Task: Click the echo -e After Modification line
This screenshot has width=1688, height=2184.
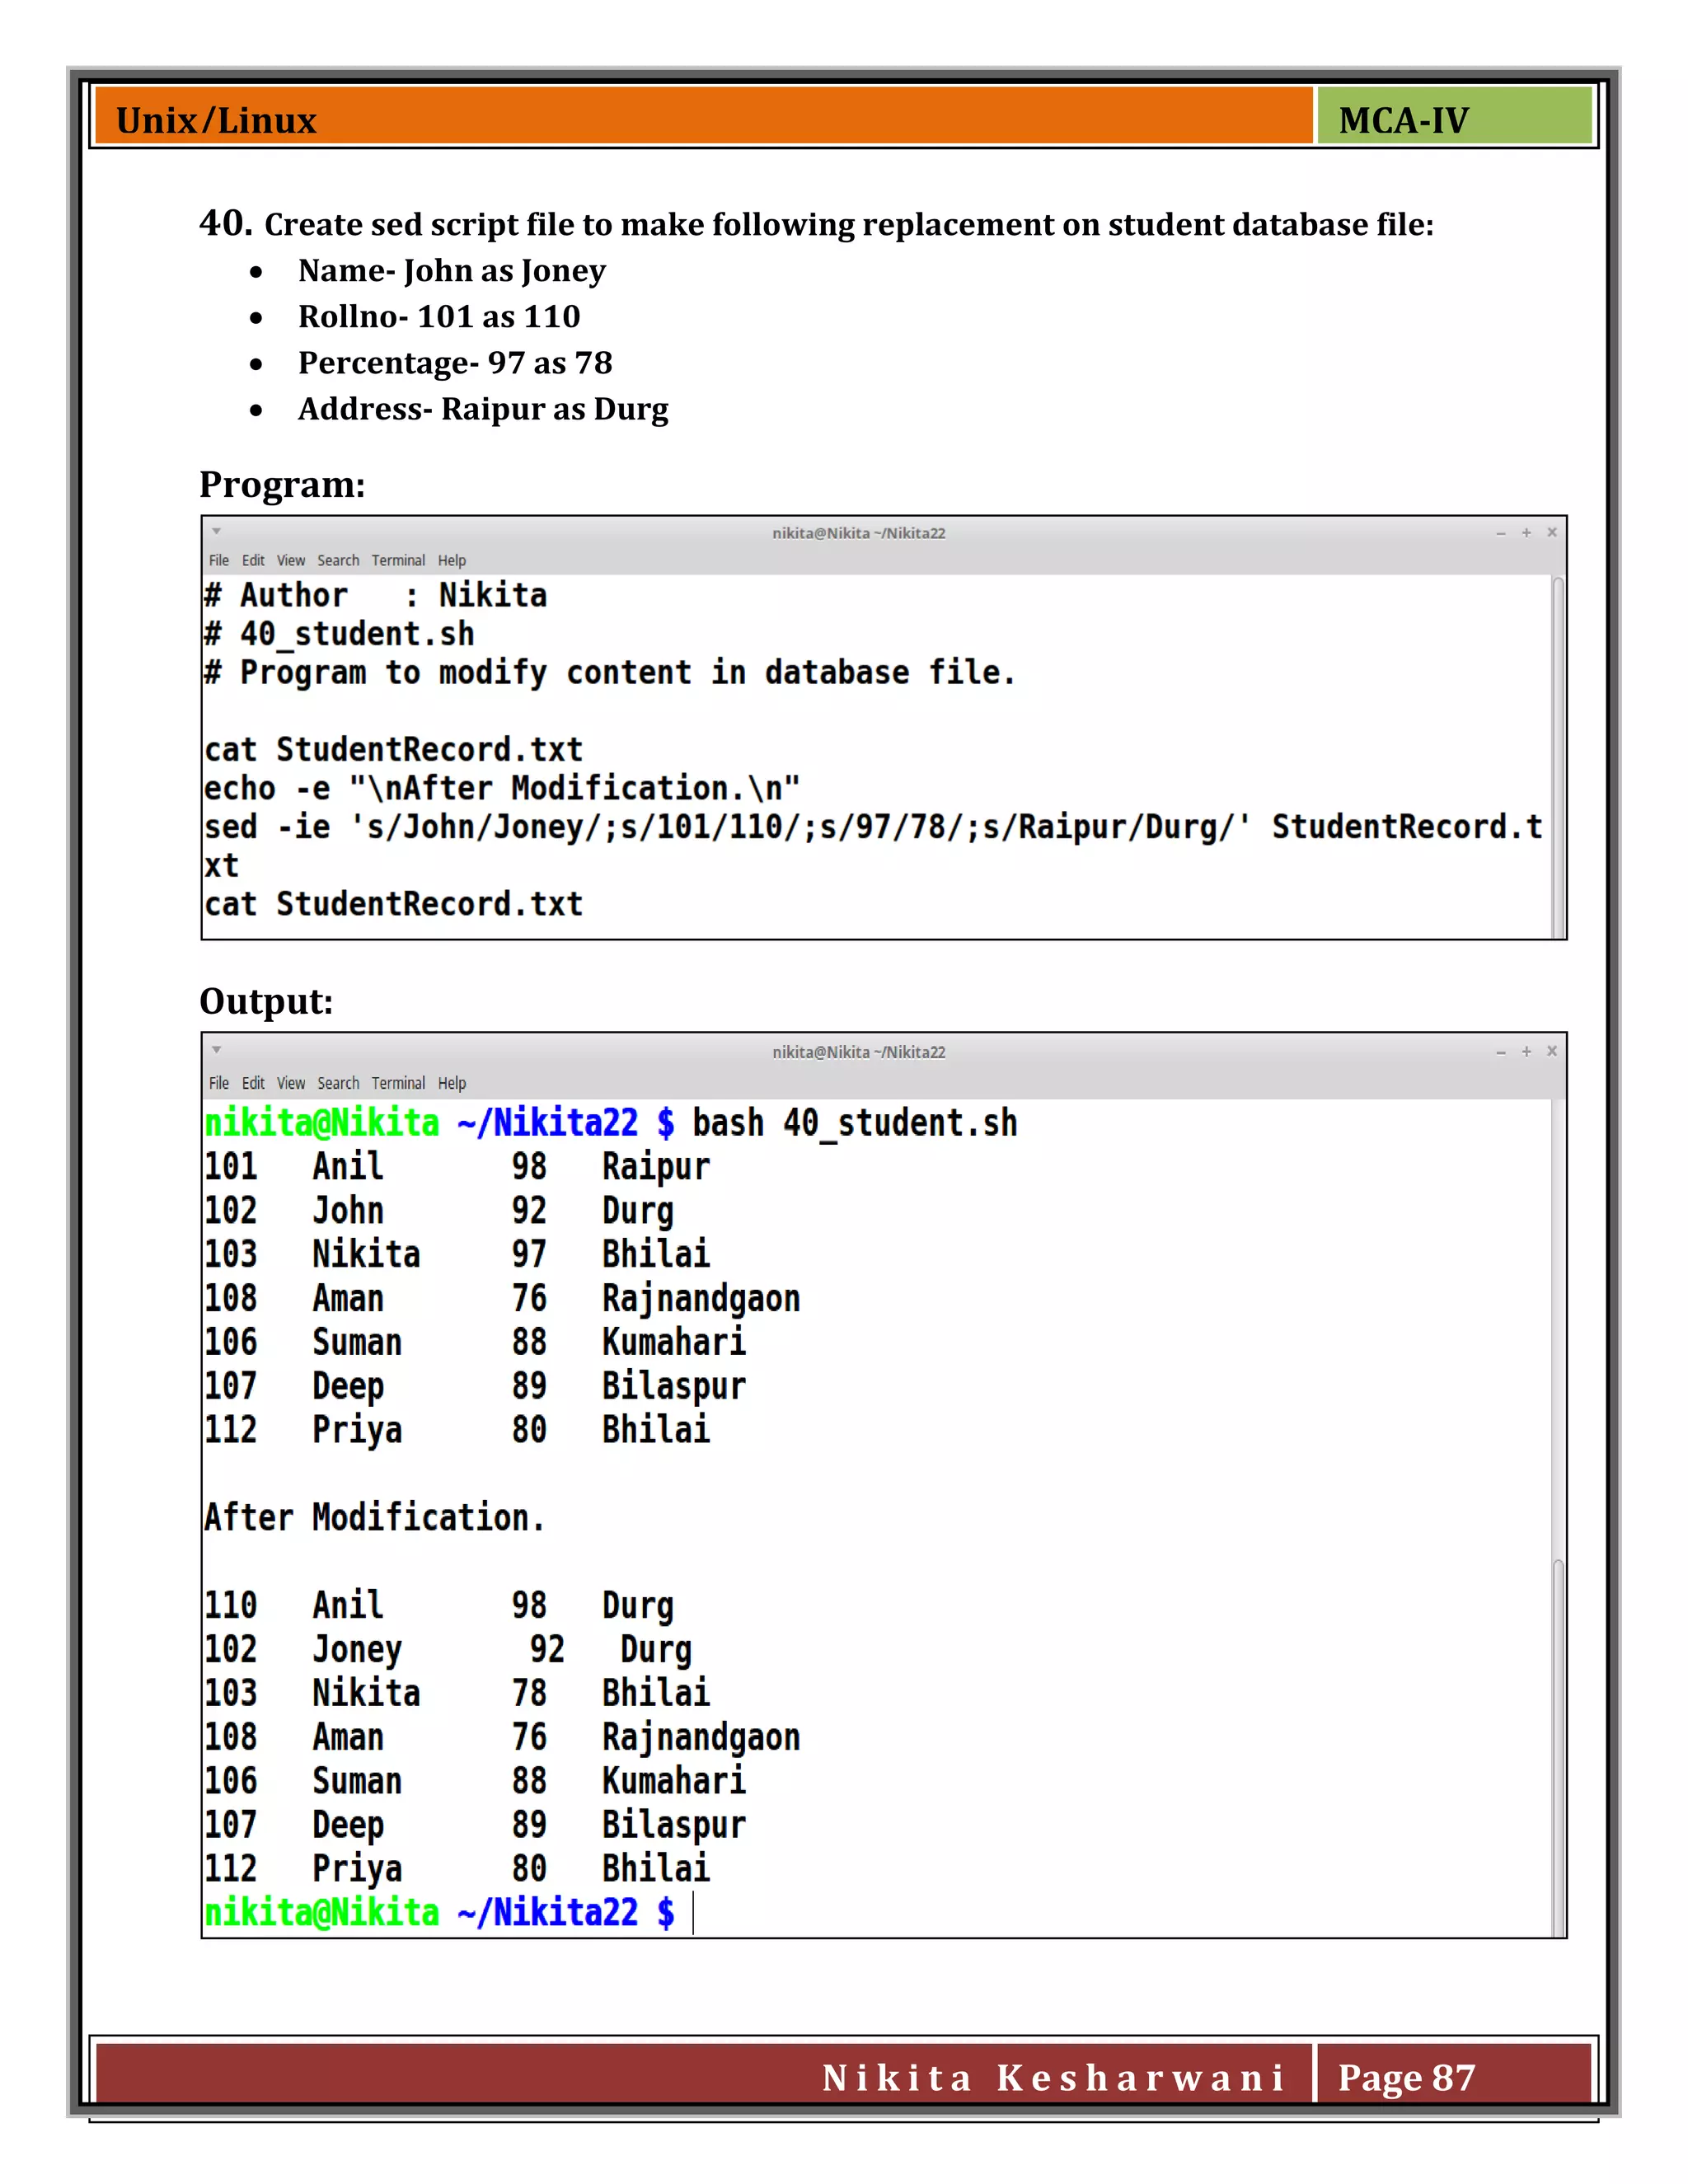Action: pos(502,789)
